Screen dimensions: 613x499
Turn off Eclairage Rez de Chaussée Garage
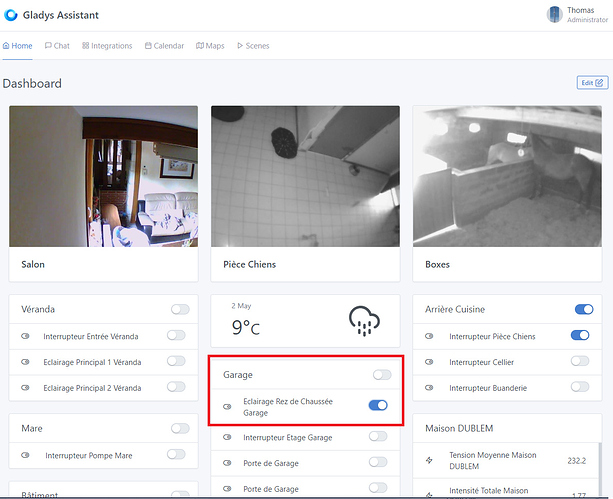coord(378,405)
